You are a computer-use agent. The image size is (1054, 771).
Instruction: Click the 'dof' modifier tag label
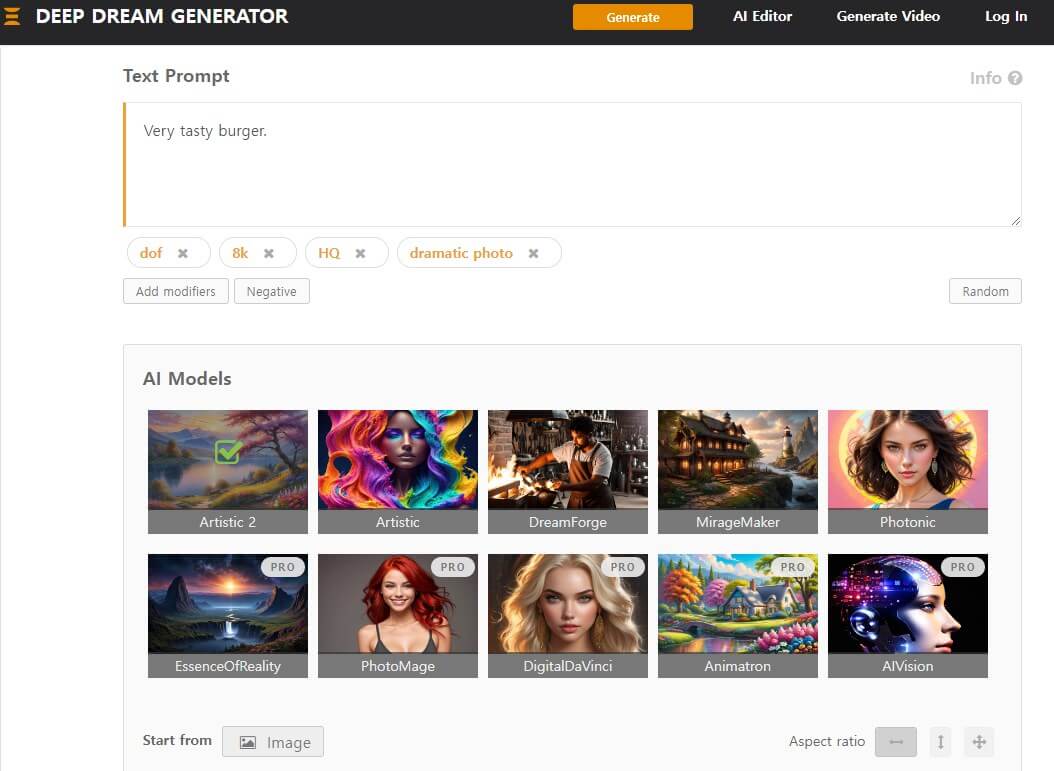[x=151, y=253]
